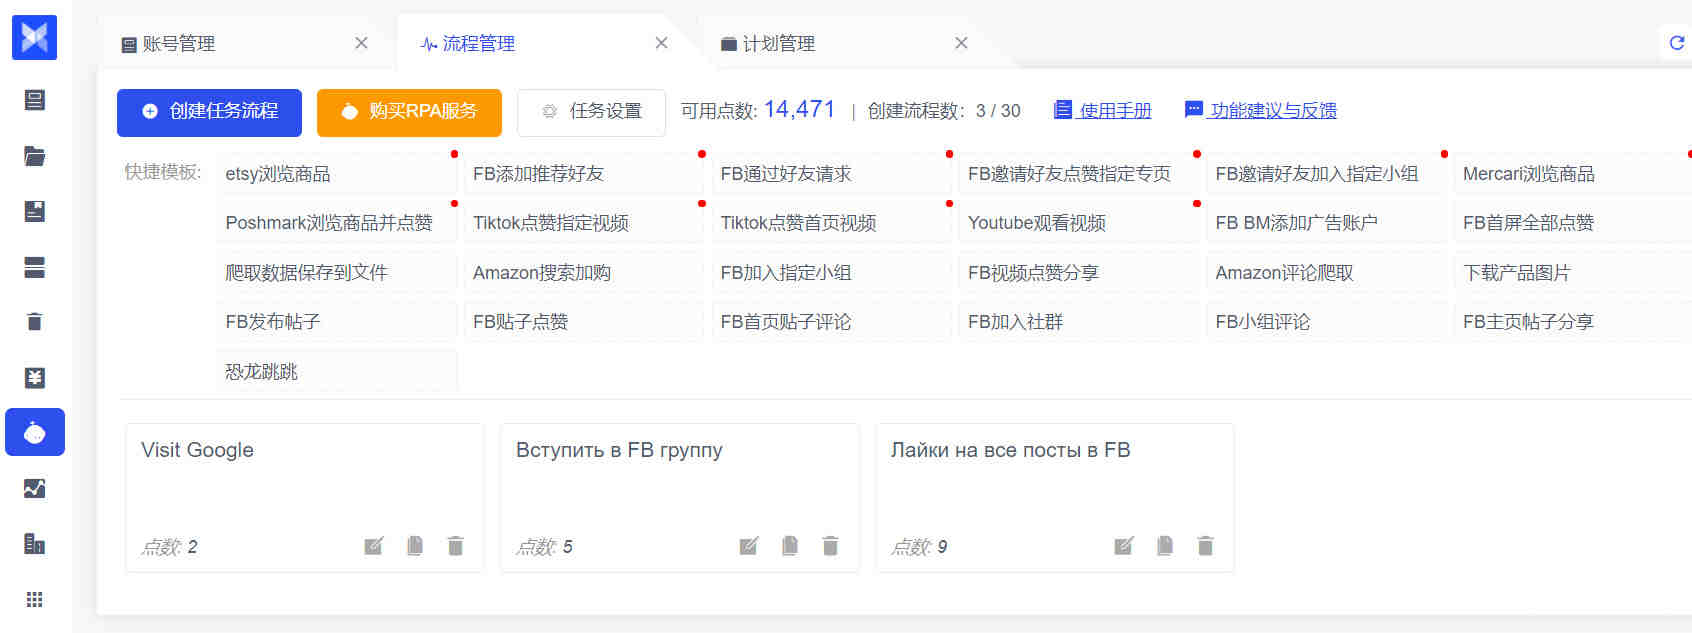Select the FB通过好友请求 template
This screenshot has width=1692, height=633.
[832, 174]
